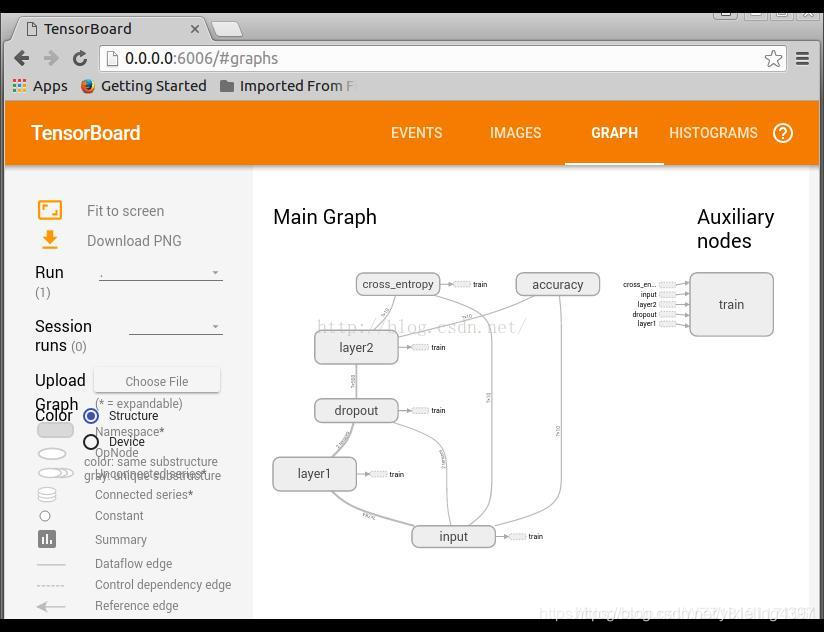Close the TensorBoard browser tab
The image size is (824, 632).
pos(194,29)
